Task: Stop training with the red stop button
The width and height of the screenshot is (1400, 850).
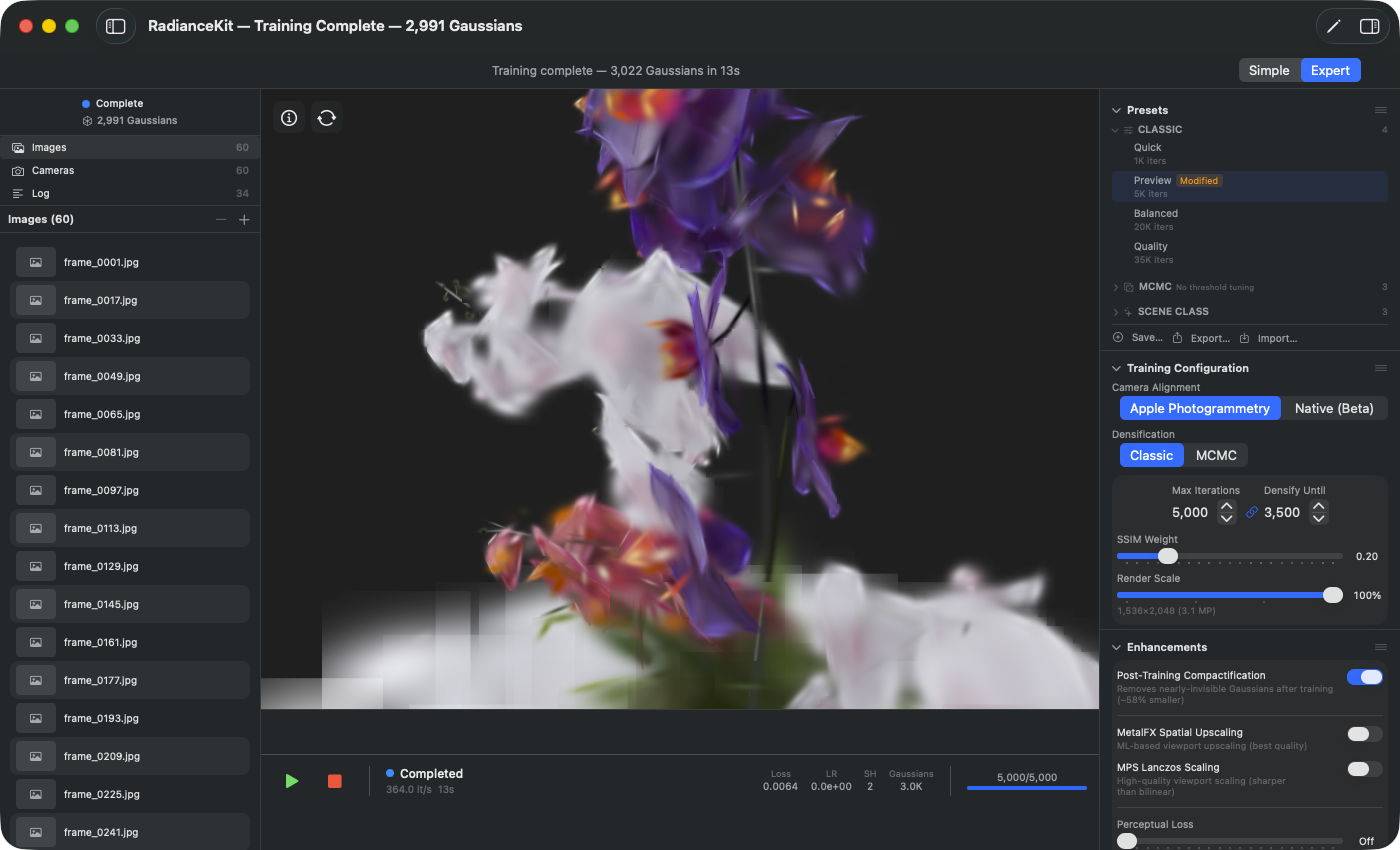Action: tap(335, 781)
